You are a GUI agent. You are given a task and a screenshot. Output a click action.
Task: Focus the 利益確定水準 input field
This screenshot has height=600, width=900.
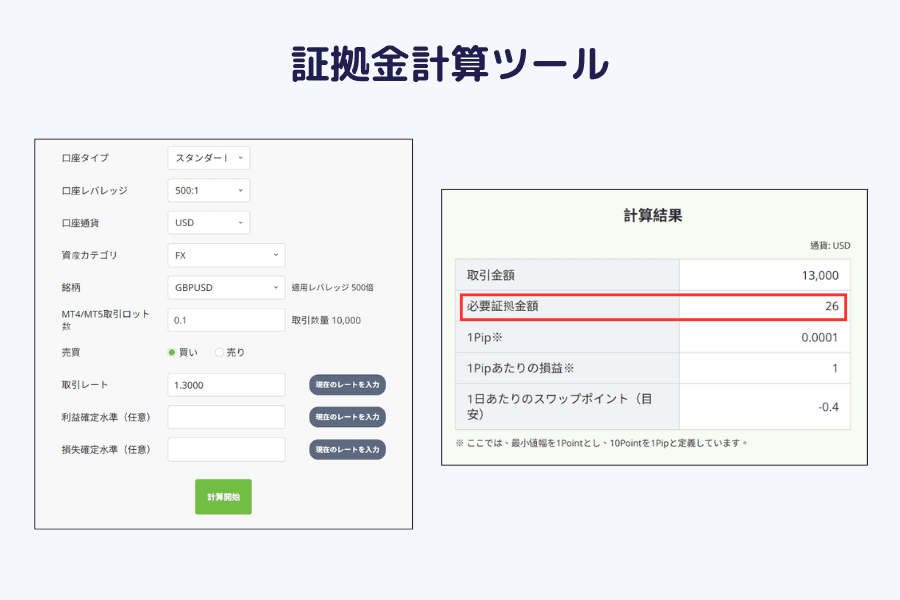click(226, 417)
